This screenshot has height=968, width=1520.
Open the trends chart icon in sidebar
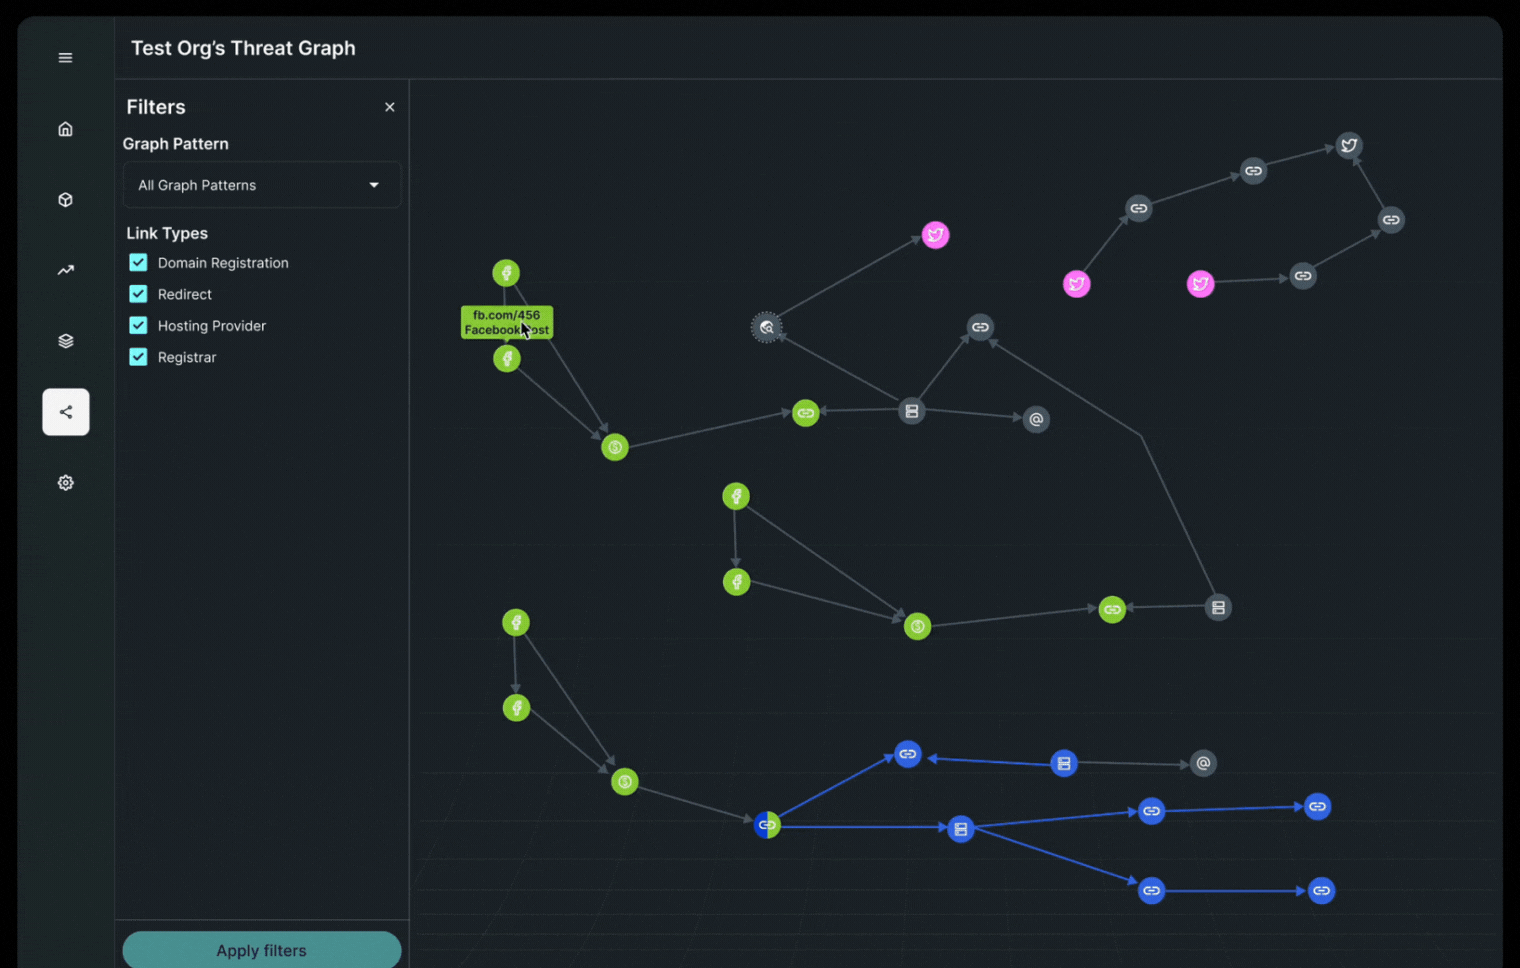[x=65, y=270]
